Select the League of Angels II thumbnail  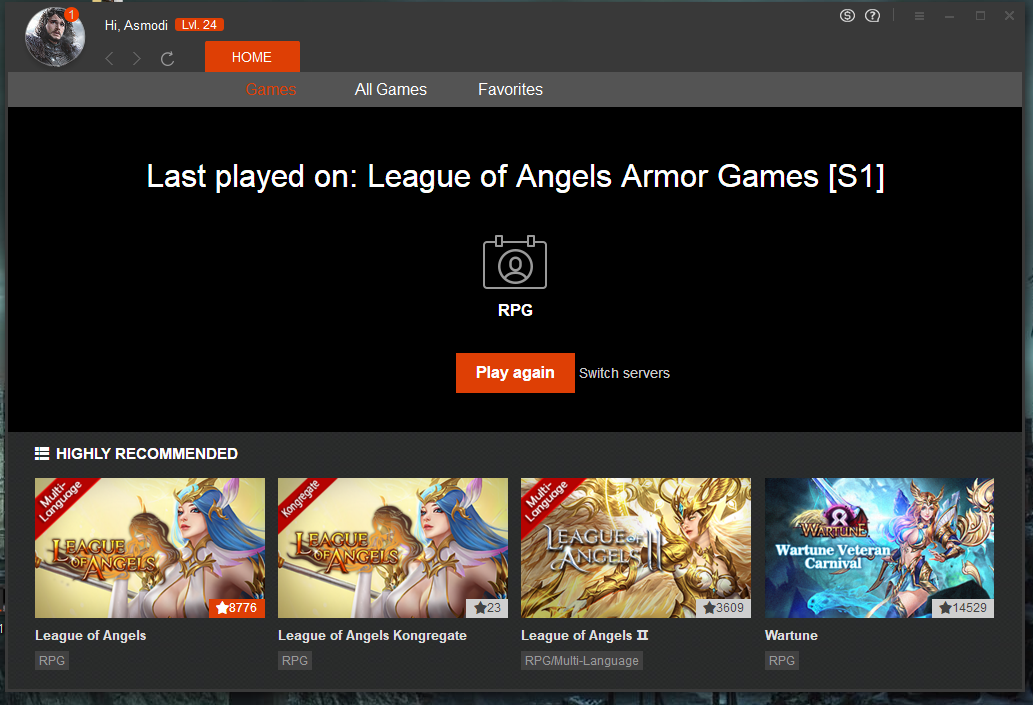pyautogui.click(x=636, y=547)
